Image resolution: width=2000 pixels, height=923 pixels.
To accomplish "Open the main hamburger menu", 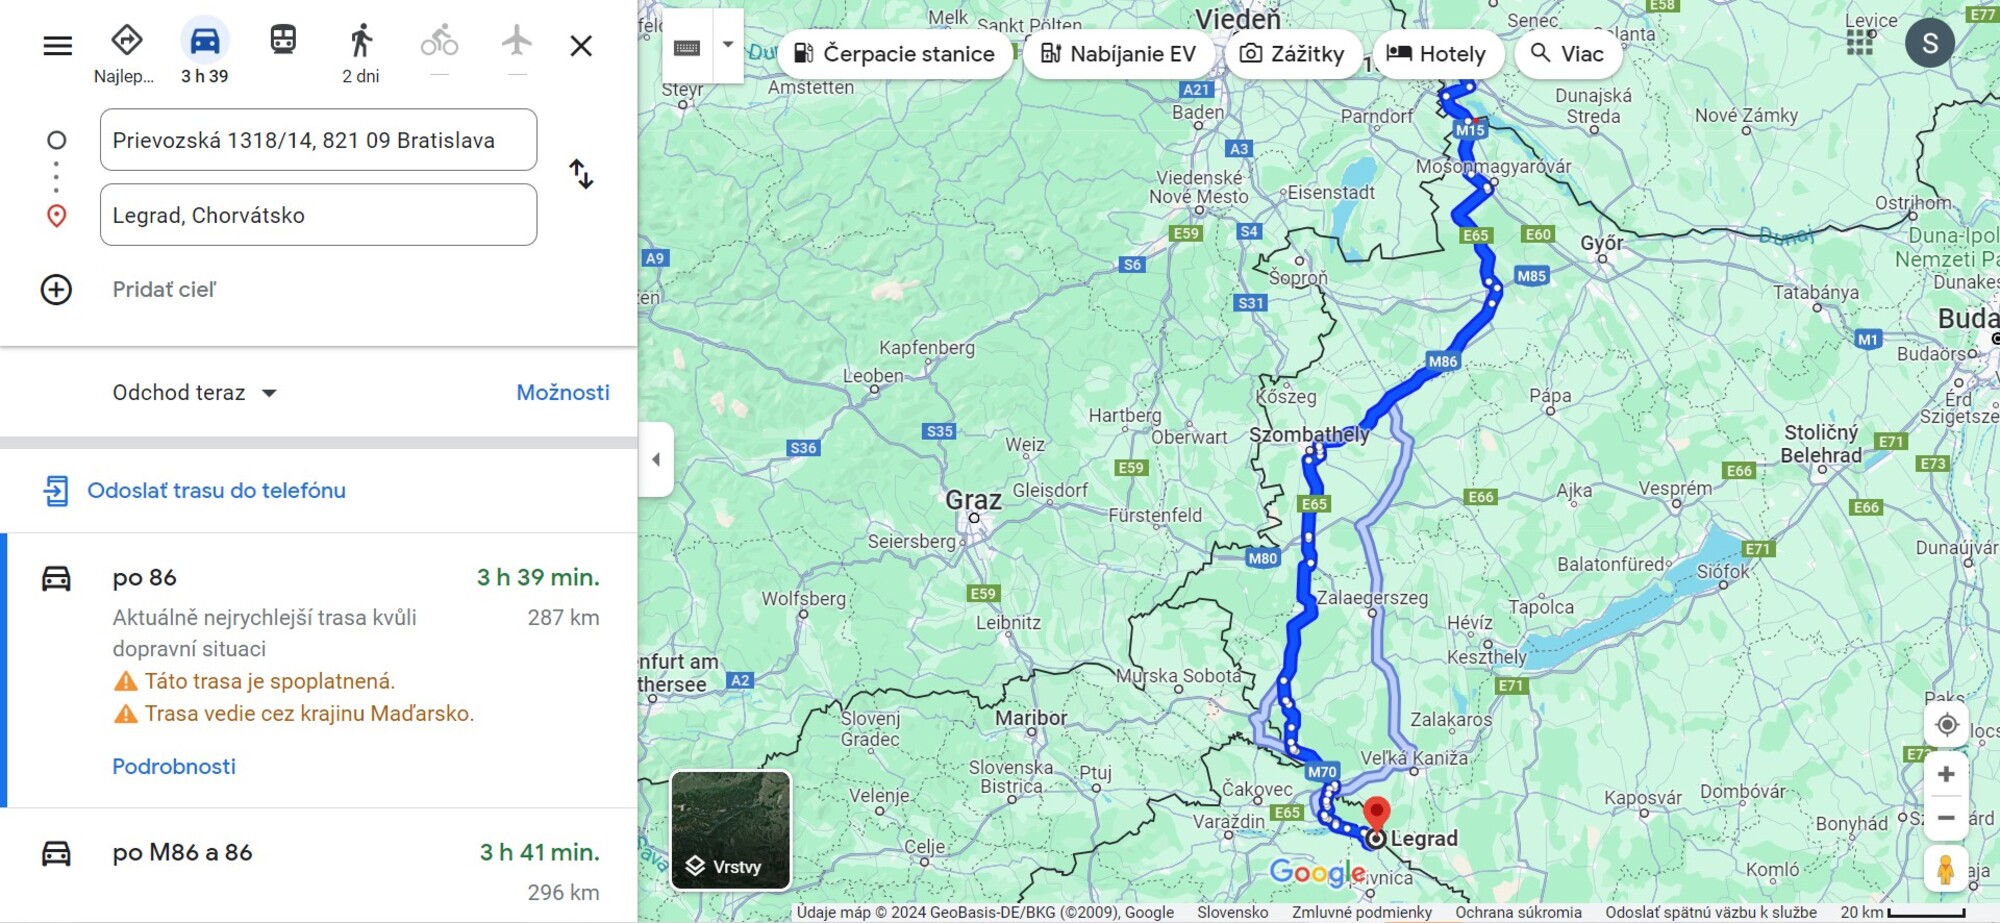I will click(x=58, y=46).
